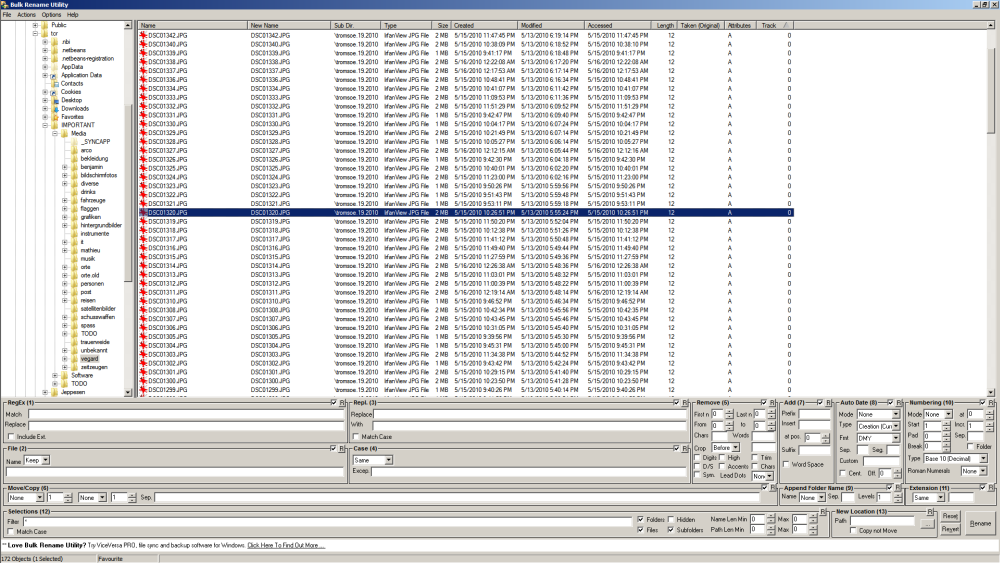Expand the Software folder in tree

click(x=54, y=375)
